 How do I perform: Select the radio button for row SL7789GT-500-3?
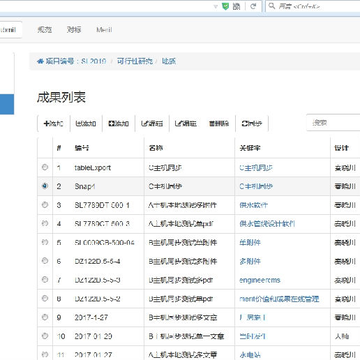point(45,223)
